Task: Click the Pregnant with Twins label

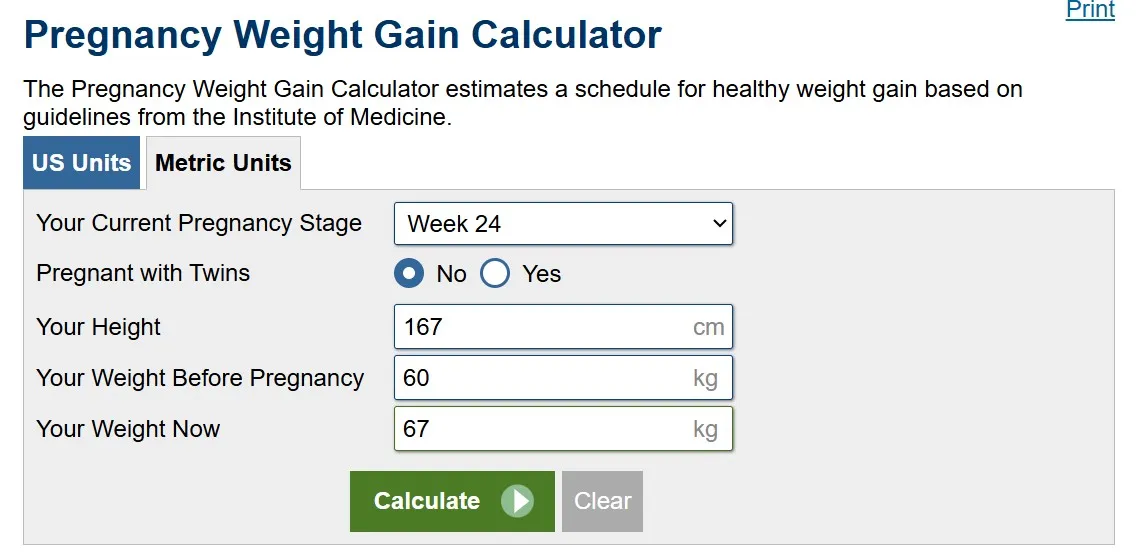Action: tap(143, 273)
